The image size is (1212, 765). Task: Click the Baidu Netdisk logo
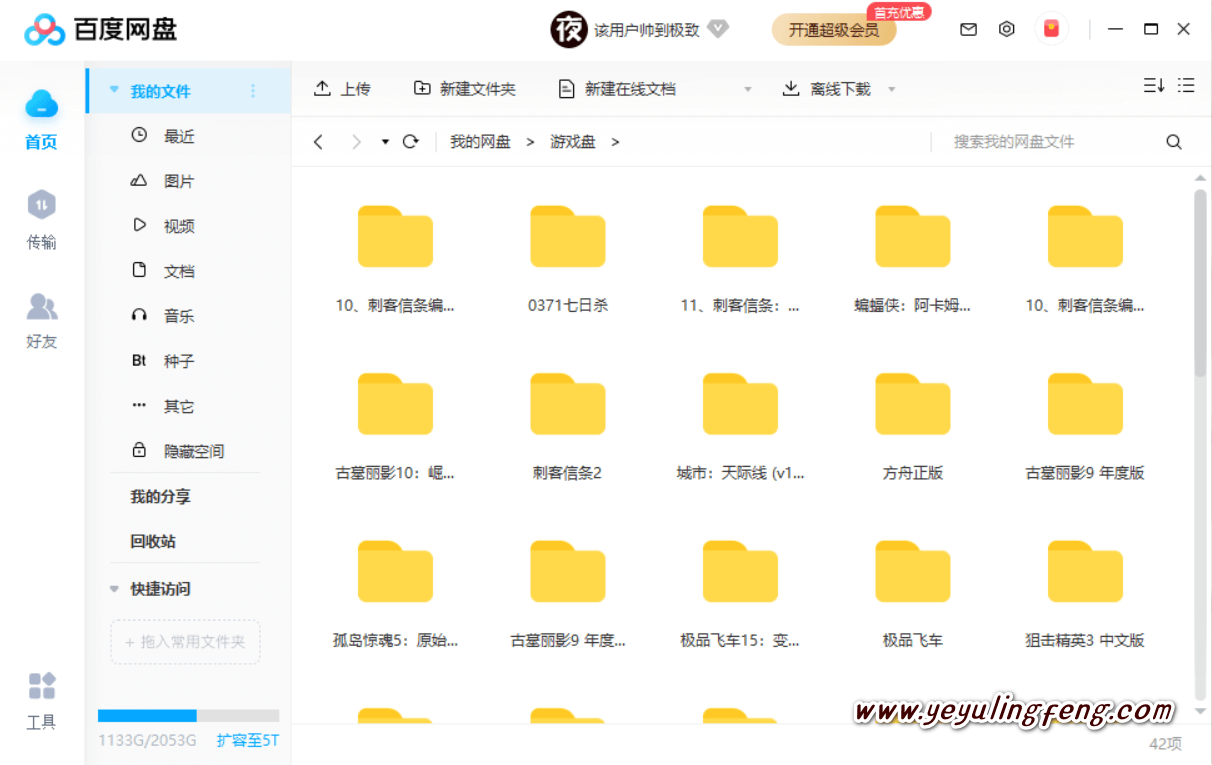coord(100,29)
